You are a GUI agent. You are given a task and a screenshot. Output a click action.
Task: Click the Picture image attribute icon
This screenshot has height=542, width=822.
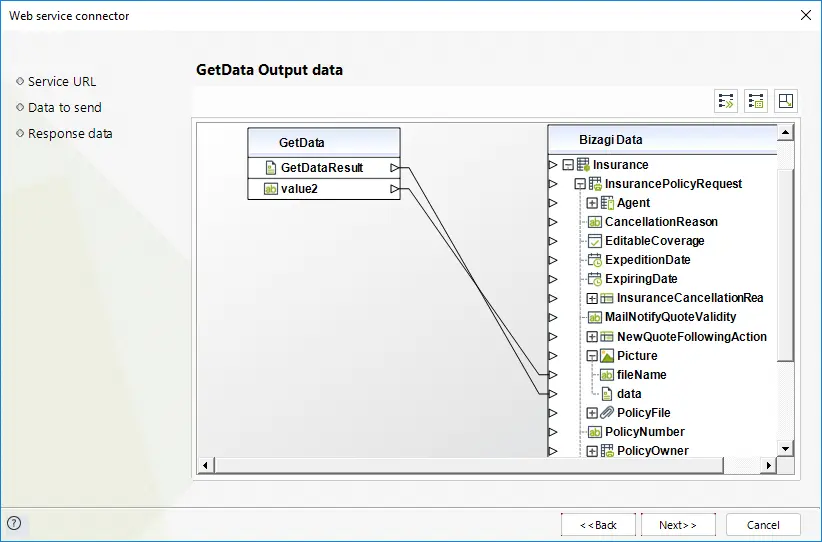(x=607, y=356)
